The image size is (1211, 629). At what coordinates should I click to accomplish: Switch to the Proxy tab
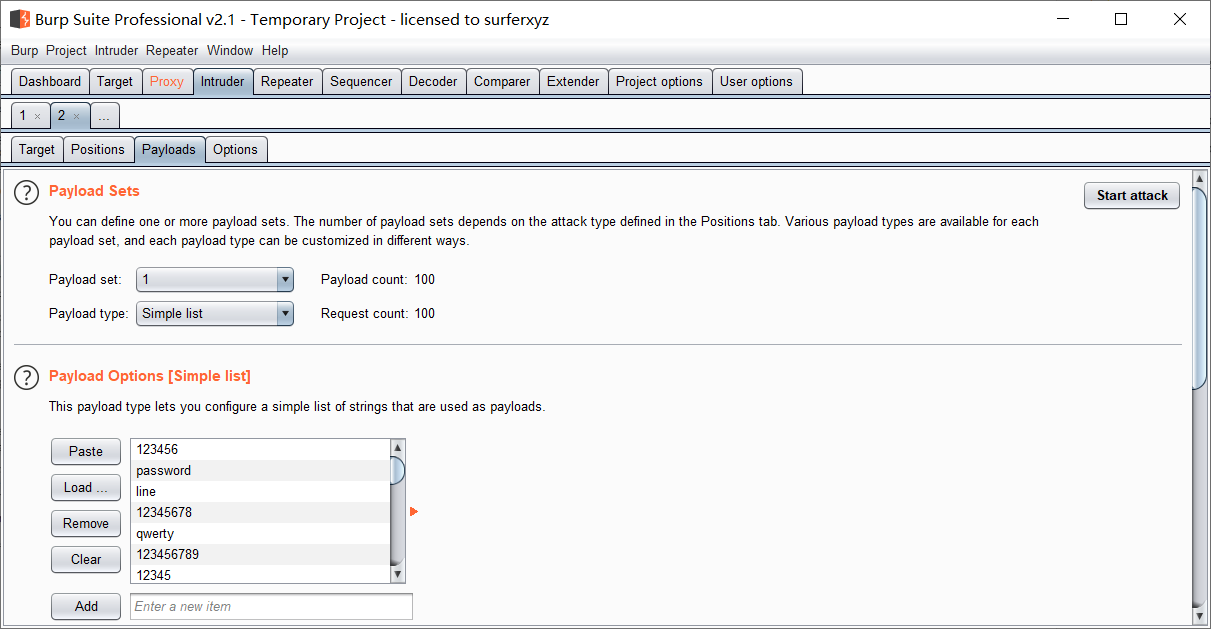pyautogui.click(x=167, y=82)
